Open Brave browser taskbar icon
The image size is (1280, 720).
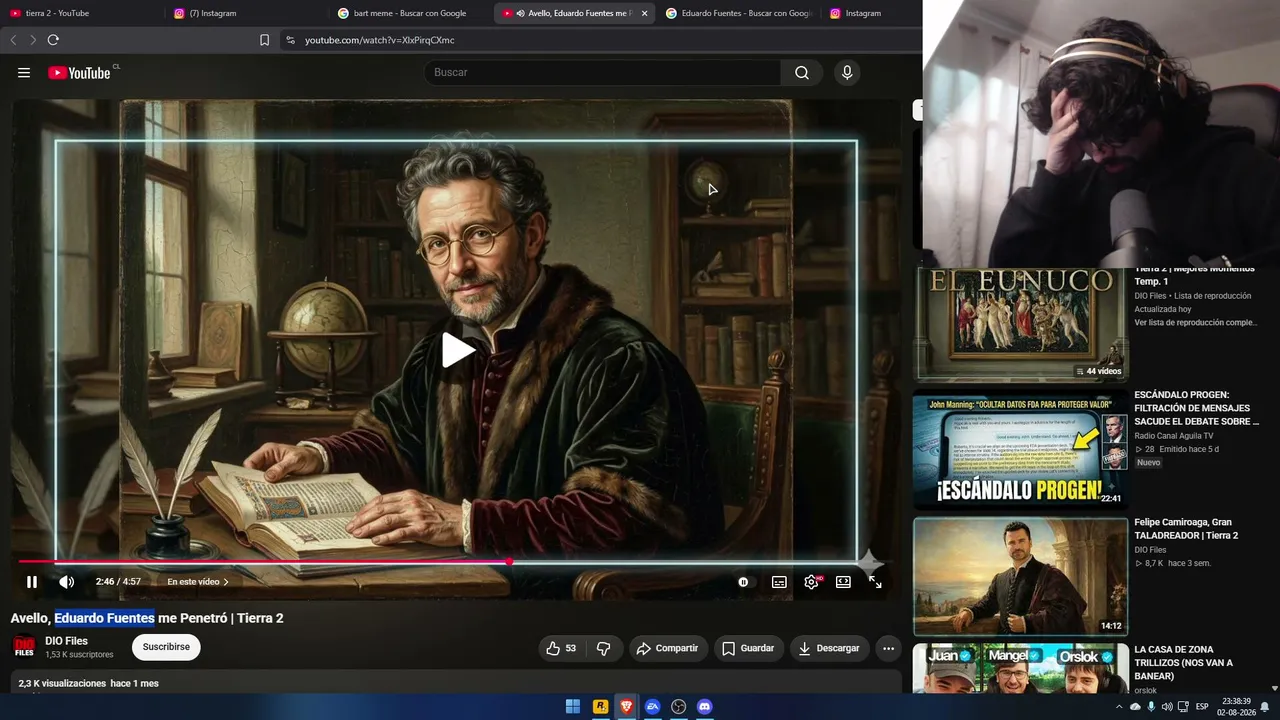tap(626, 707)
